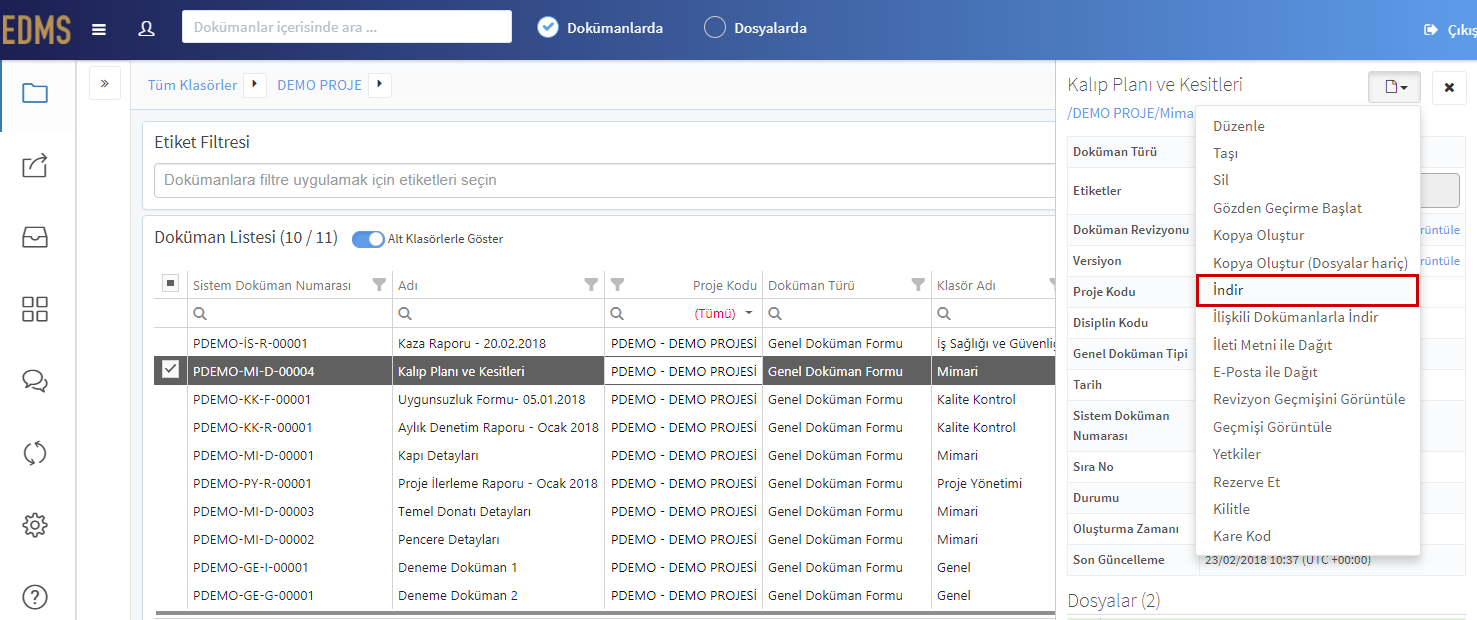This screenshot has width=1477, height=620.
Task: Click the document search input field
Action: [x=347, y=27]
